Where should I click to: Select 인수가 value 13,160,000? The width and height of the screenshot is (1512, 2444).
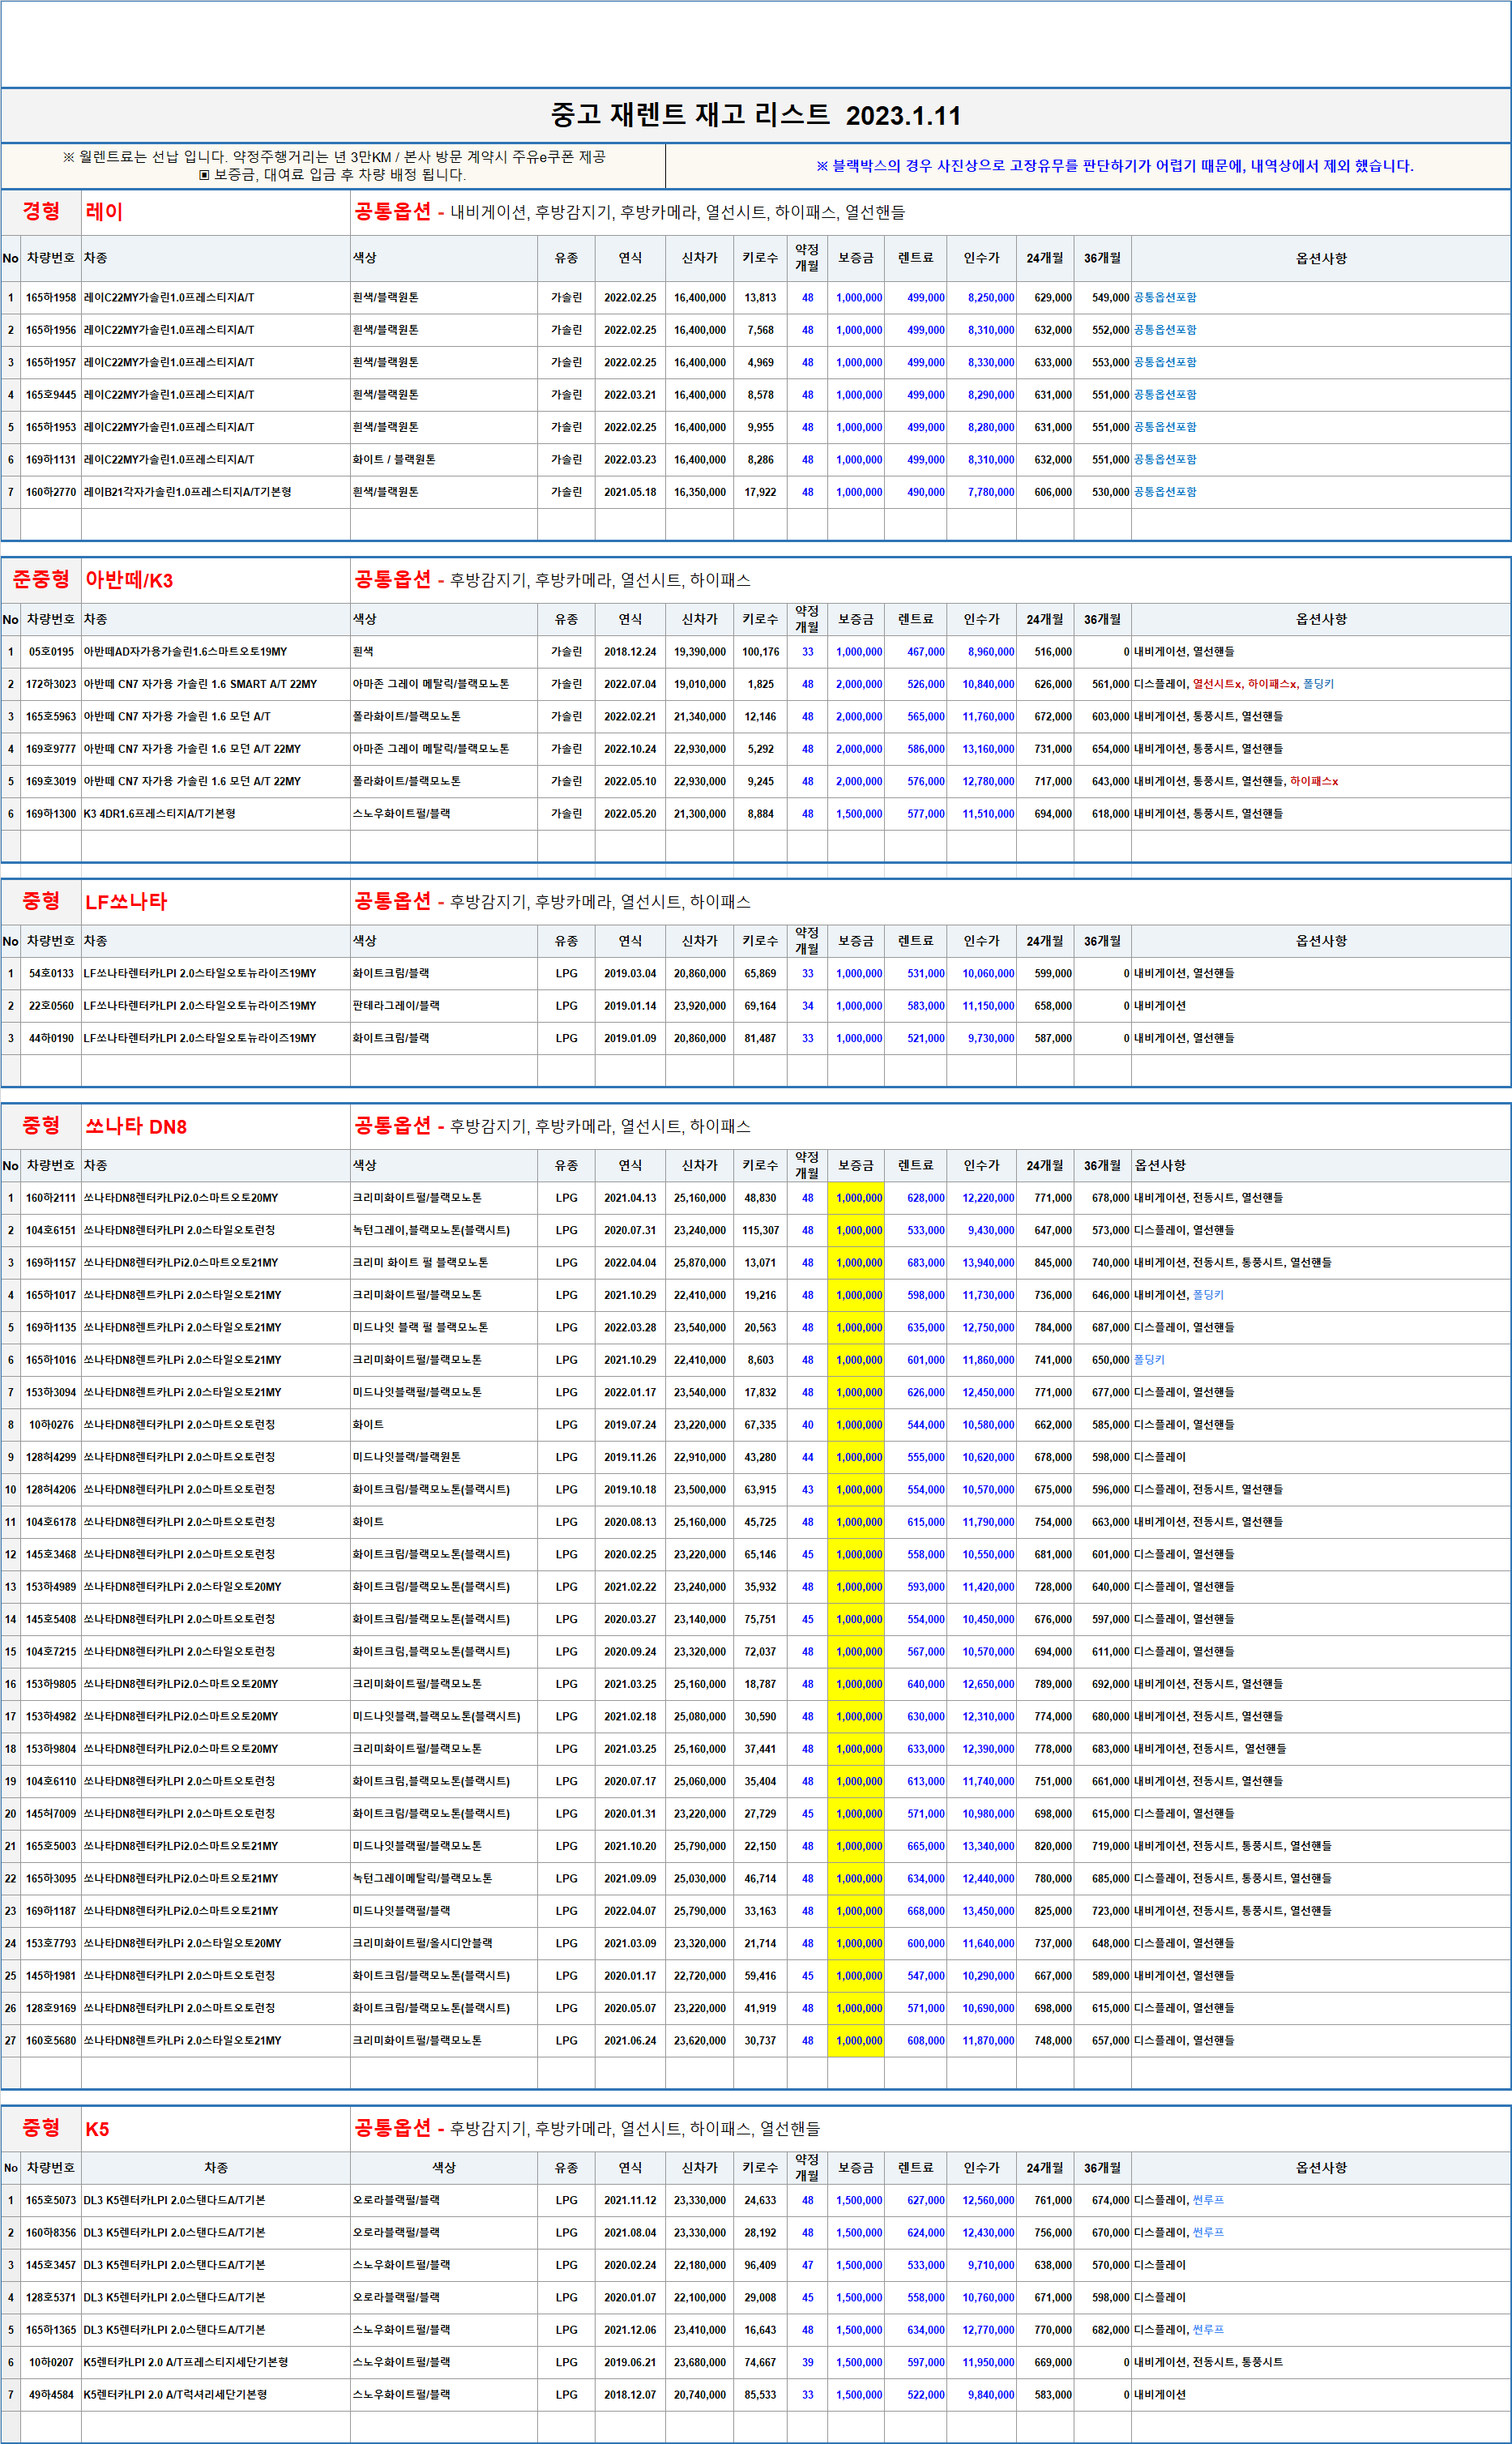point(988,749)
